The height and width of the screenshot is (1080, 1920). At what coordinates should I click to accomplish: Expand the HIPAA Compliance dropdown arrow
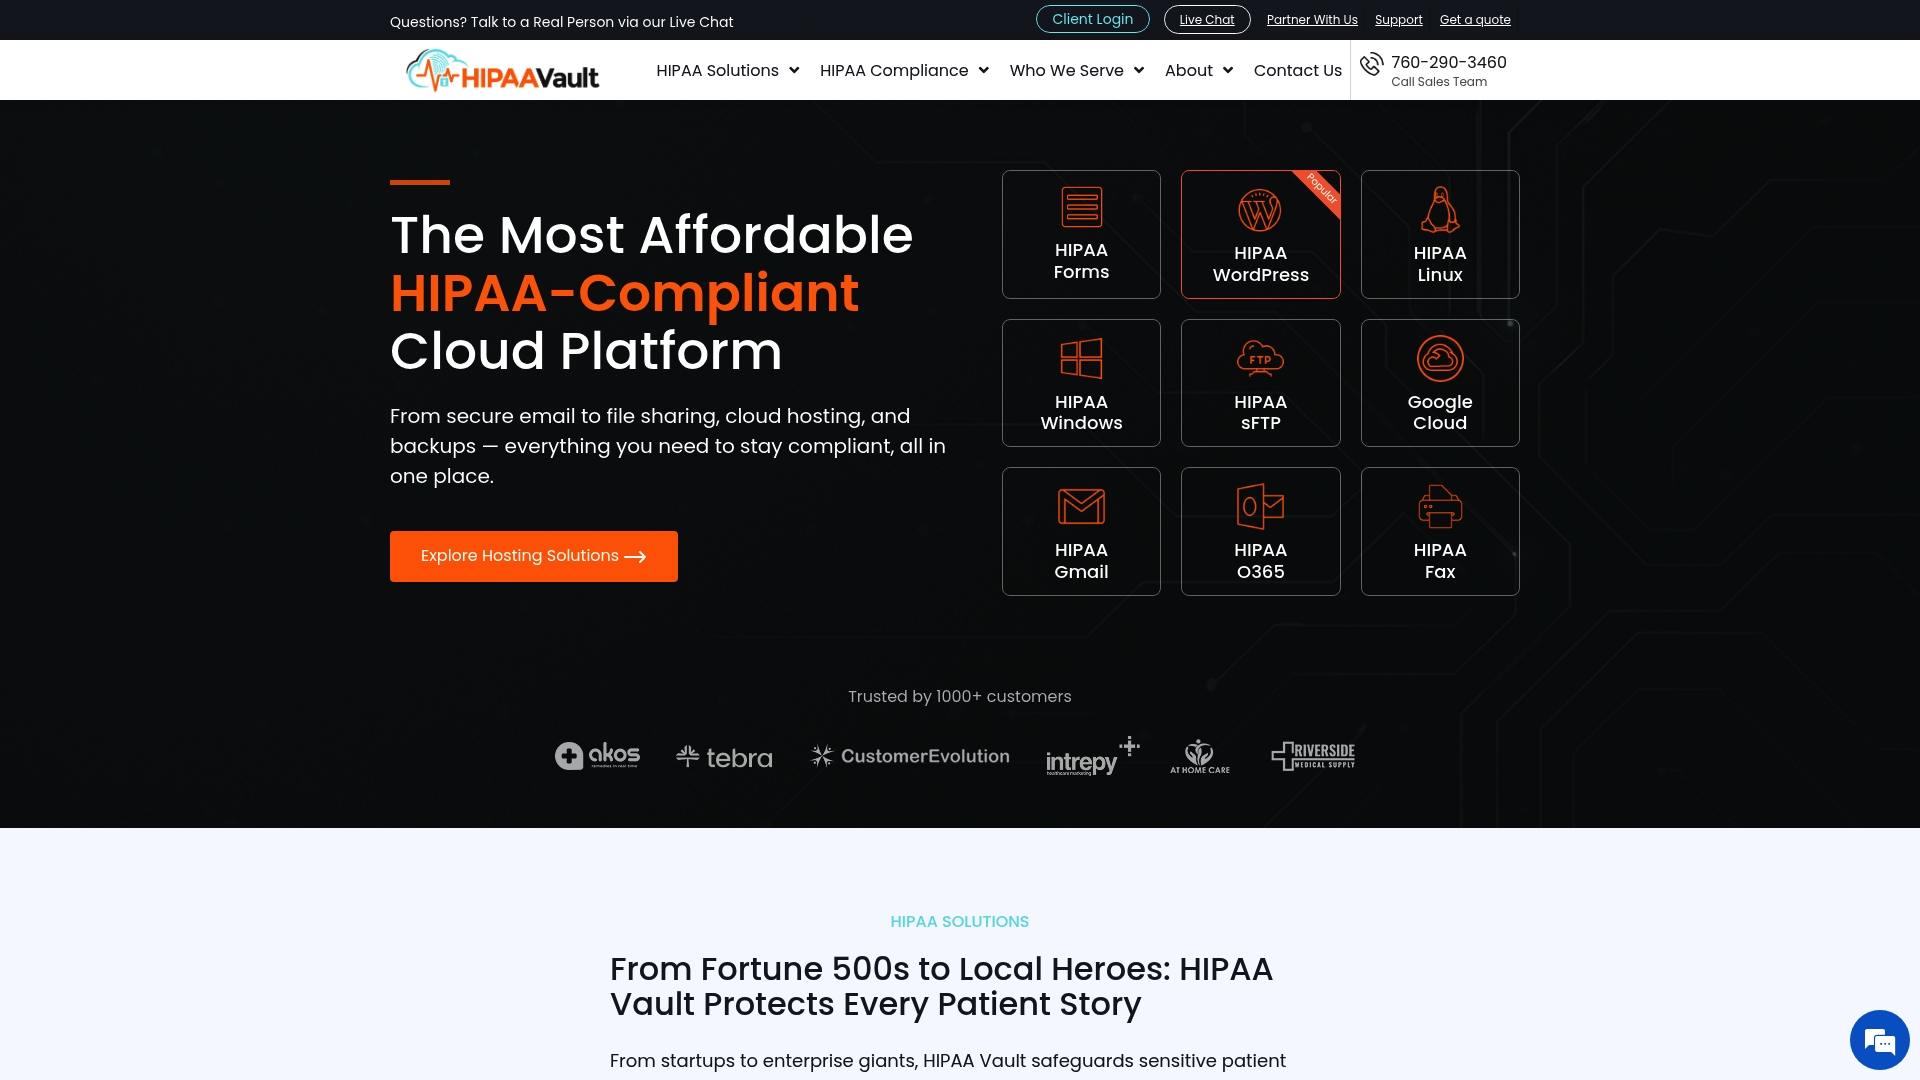(x=984, y=70)
